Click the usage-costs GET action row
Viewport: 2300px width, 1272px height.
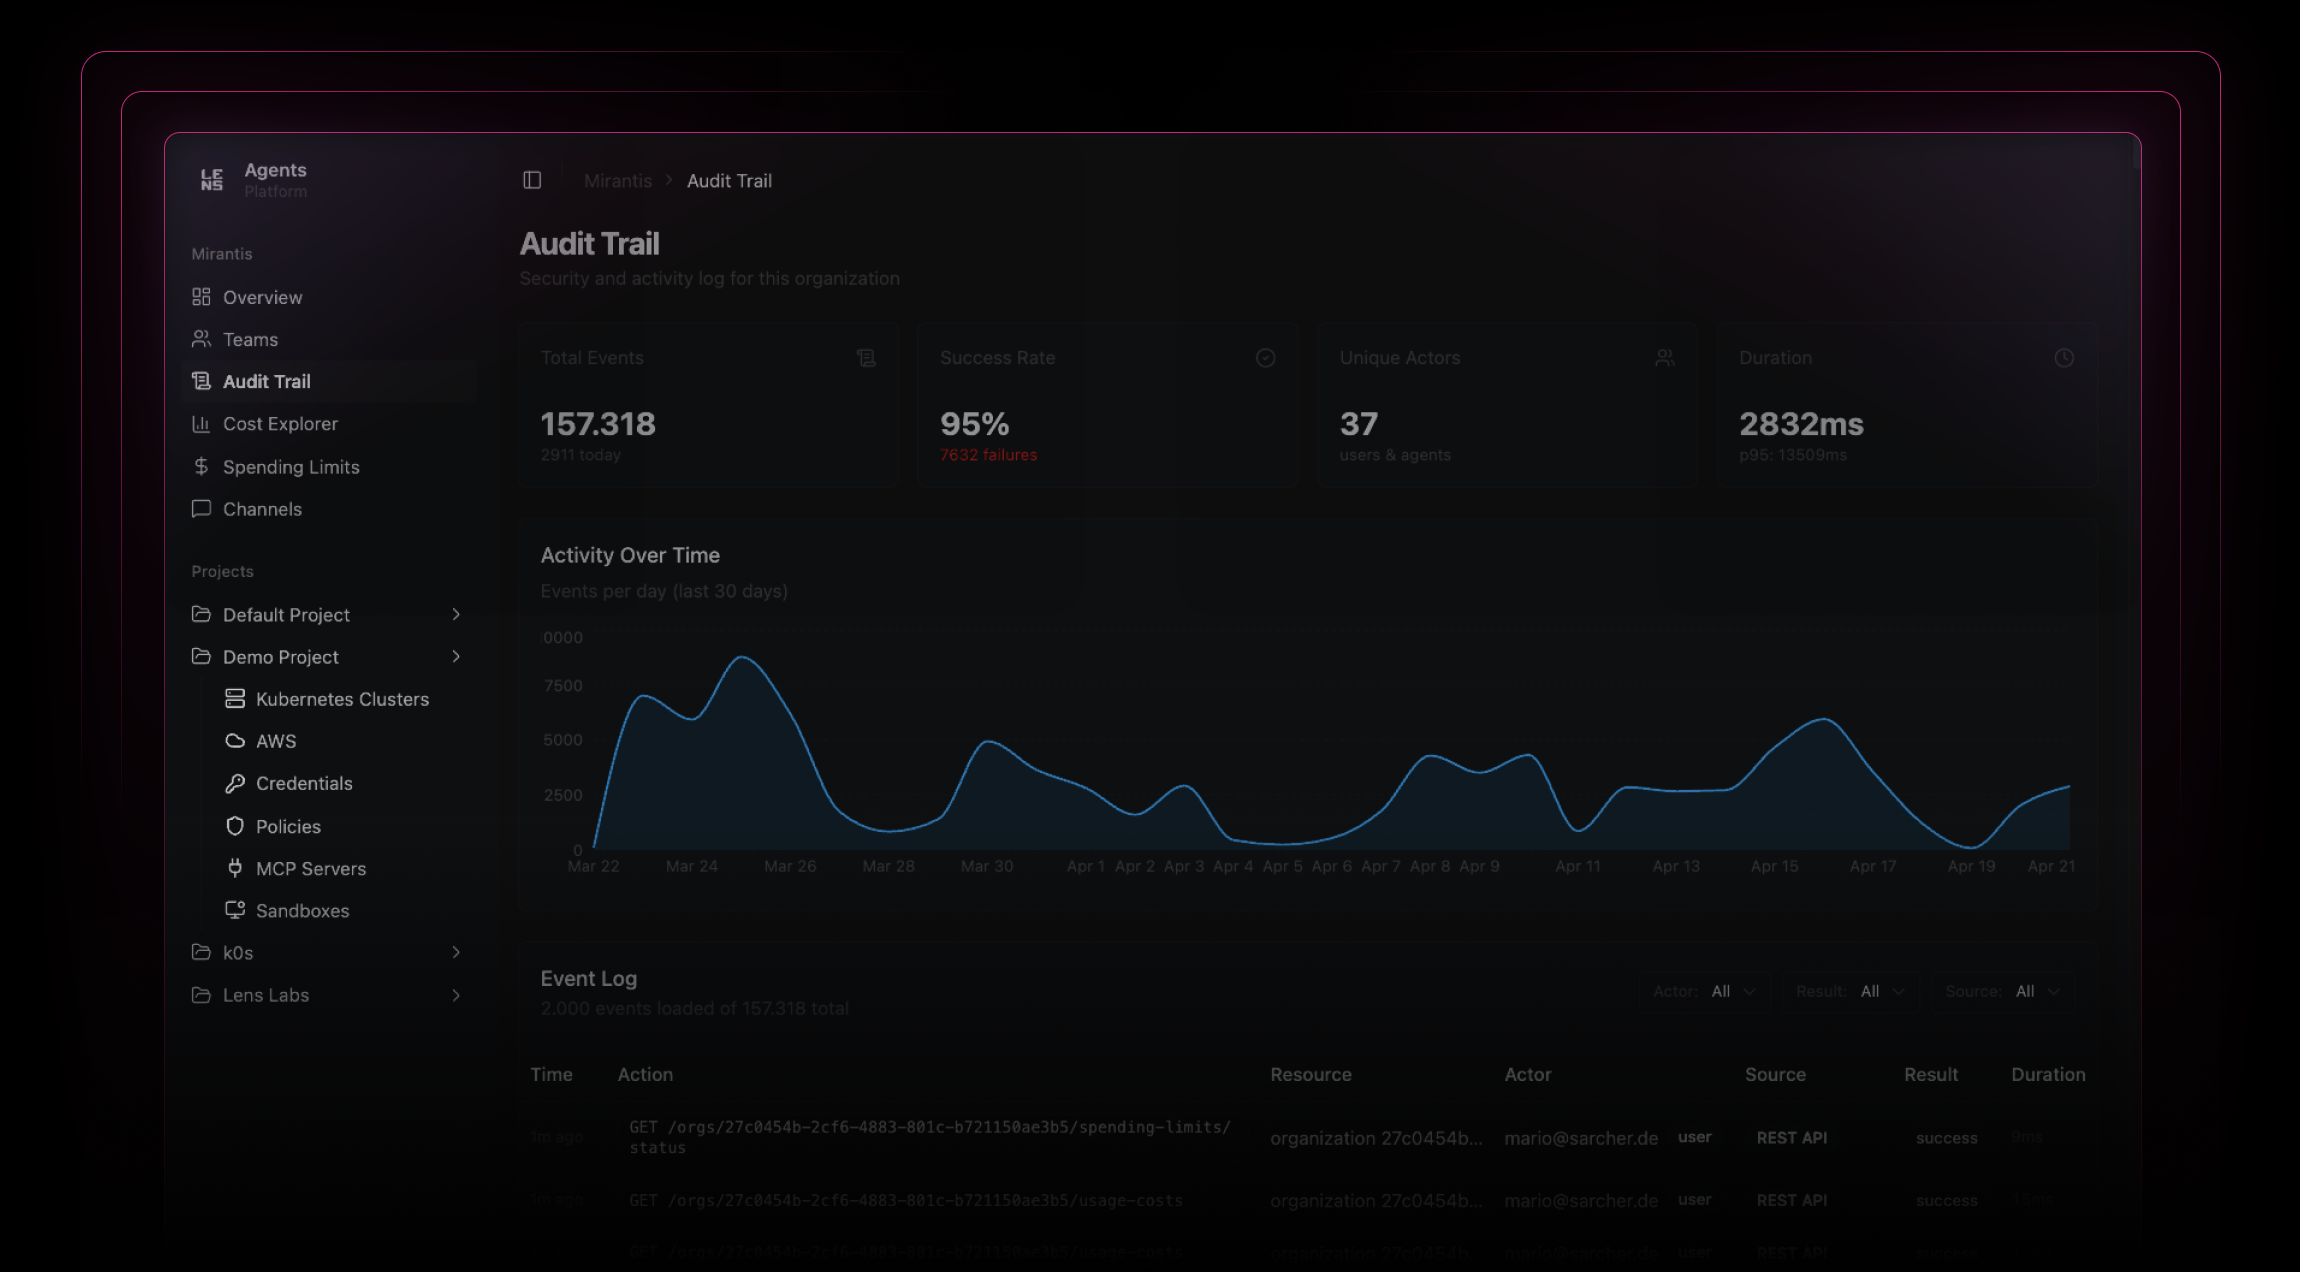pos(906,1200)
